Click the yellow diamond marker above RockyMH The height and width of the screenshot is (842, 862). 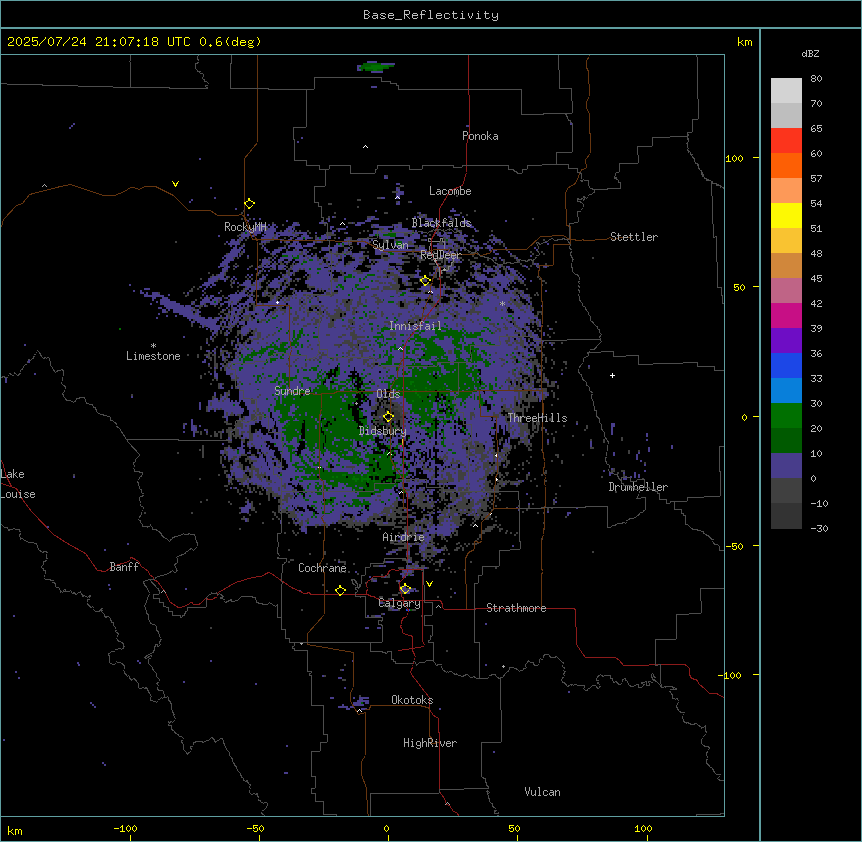click(250, 204)
